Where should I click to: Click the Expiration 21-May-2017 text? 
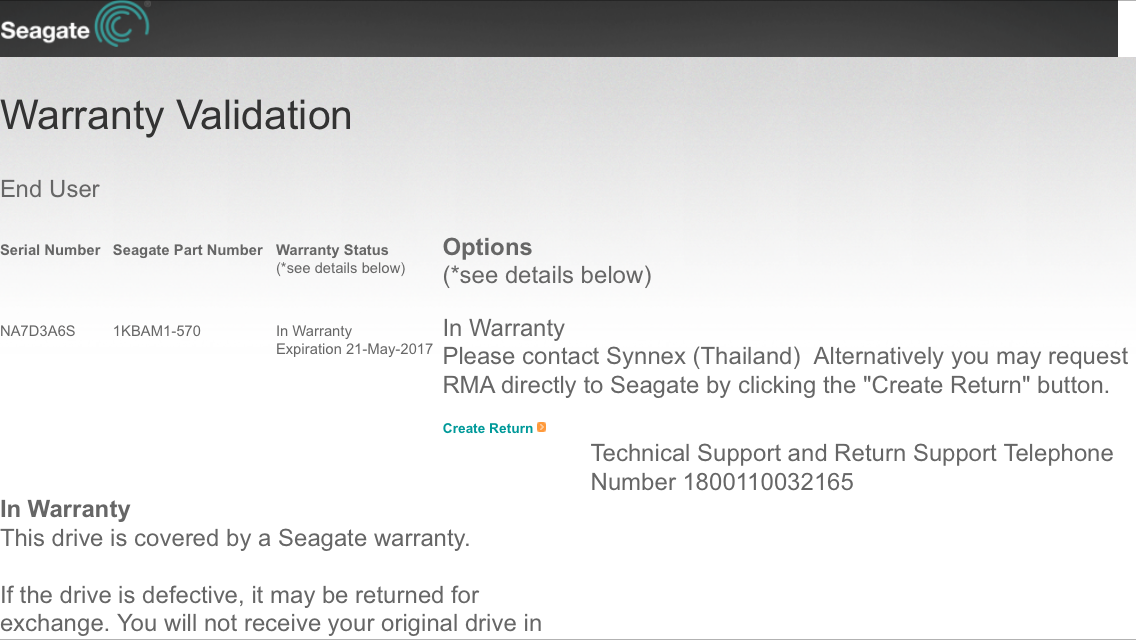click(x=354, y=349)
